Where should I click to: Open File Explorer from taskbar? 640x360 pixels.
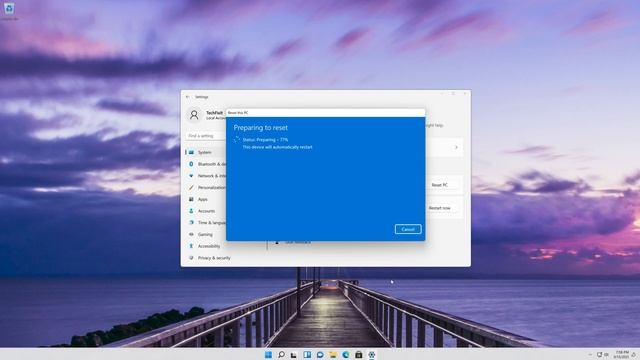click(x=333, y=355)
